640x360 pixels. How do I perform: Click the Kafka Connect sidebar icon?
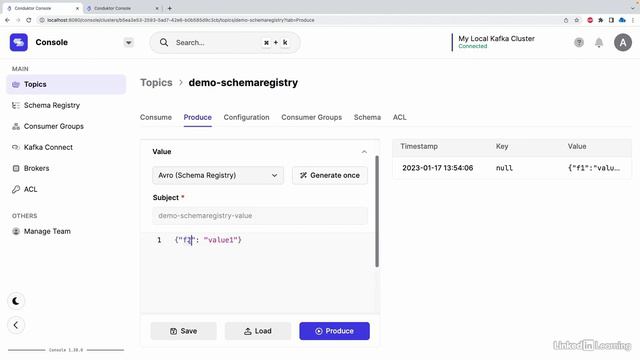pos(16,147)
